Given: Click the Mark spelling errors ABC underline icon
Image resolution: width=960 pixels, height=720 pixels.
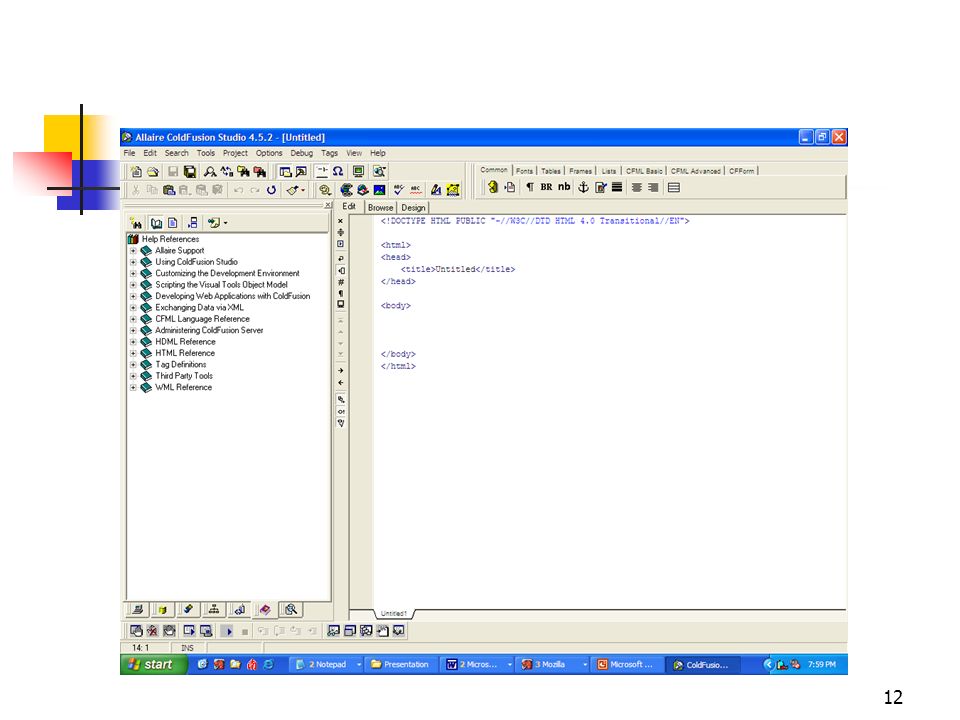Looking at the screenshot, I should (x=416, y=190).
